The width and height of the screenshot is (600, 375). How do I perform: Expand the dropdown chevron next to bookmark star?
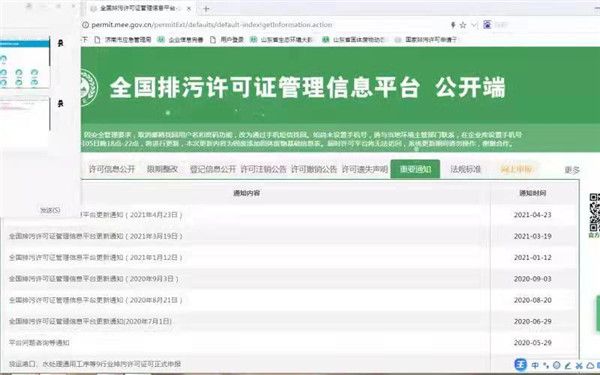(x=474, y=25)
